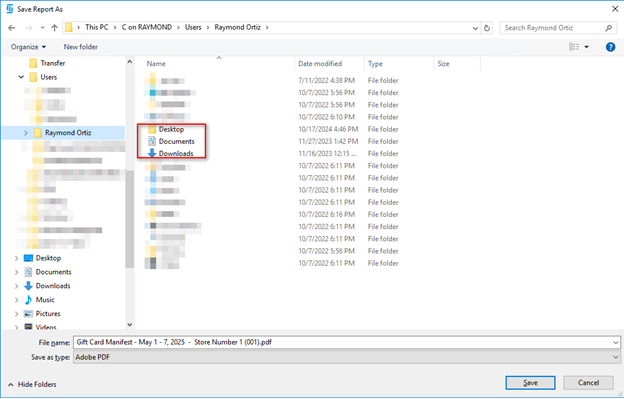Viewport: 624px width, 399px height.
Task: Go back with the Back arrow
Action: tap(12, 27)
